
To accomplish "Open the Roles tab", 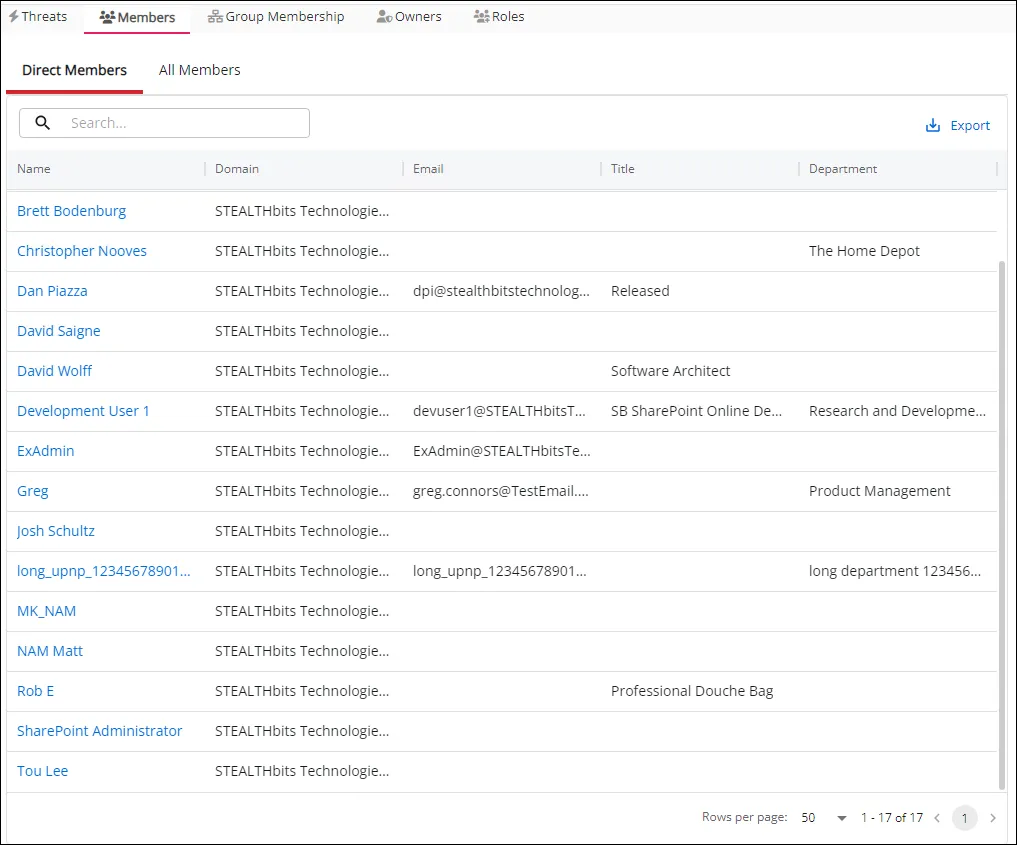I will coord(499,16).
